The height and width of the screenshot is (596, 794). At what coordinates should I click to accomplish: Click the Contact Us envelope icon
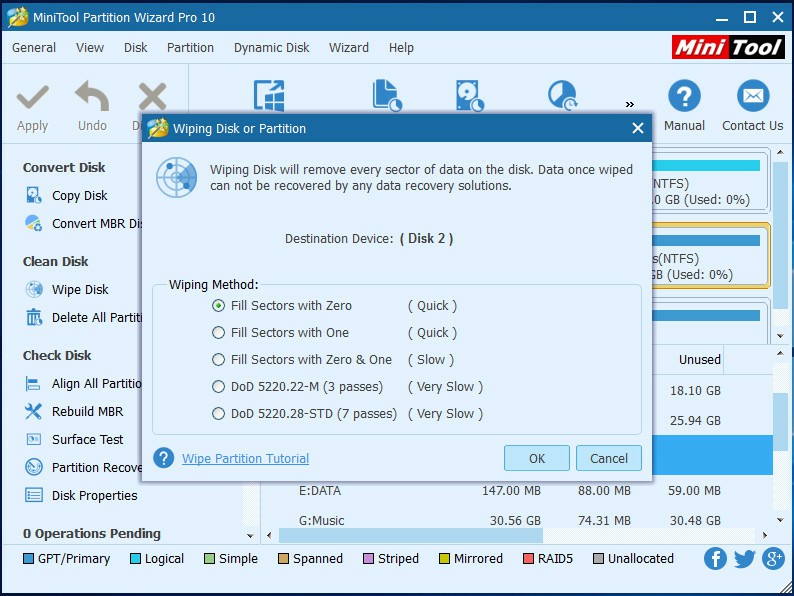pyautogui.click(x=753, y=96)
